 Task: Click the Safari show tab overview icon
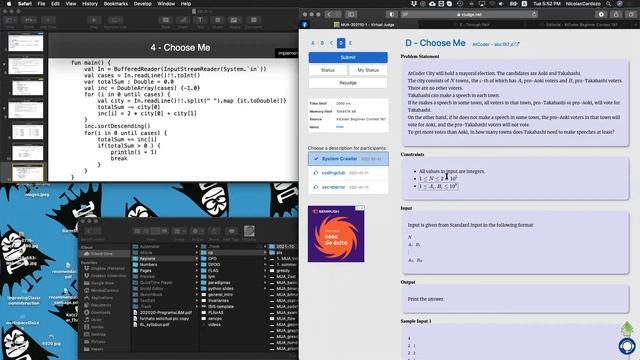[x=631, y=14]
